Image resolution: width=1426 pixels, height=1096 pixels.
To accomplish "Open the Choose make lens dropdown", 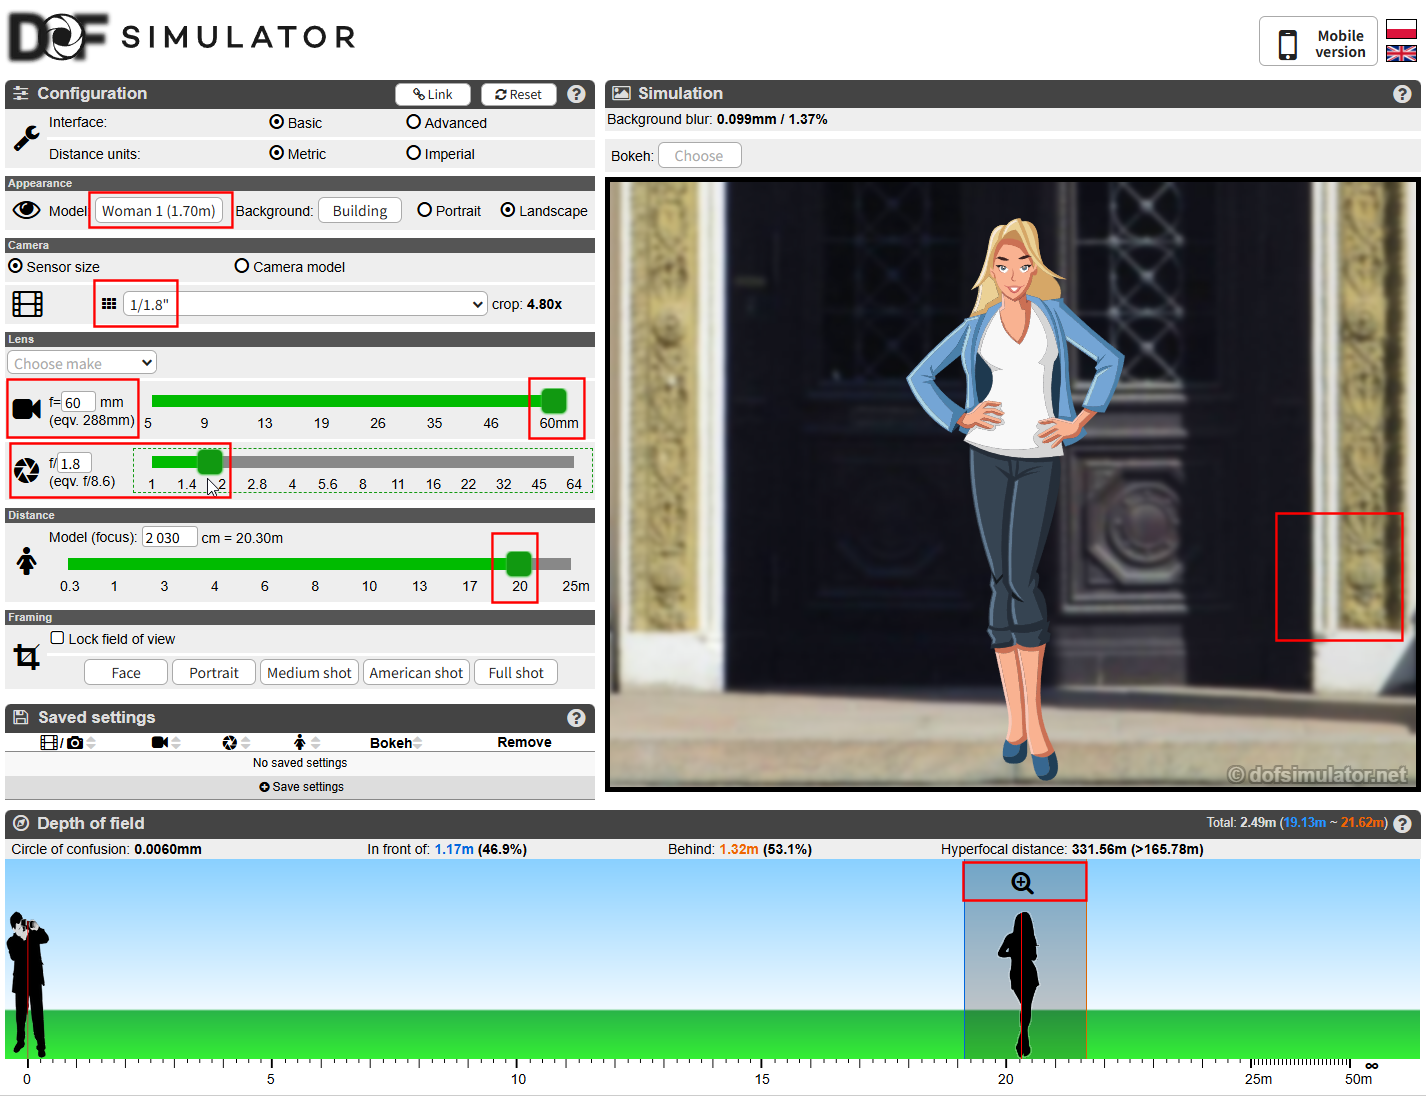I will click(x=82, y=363).
